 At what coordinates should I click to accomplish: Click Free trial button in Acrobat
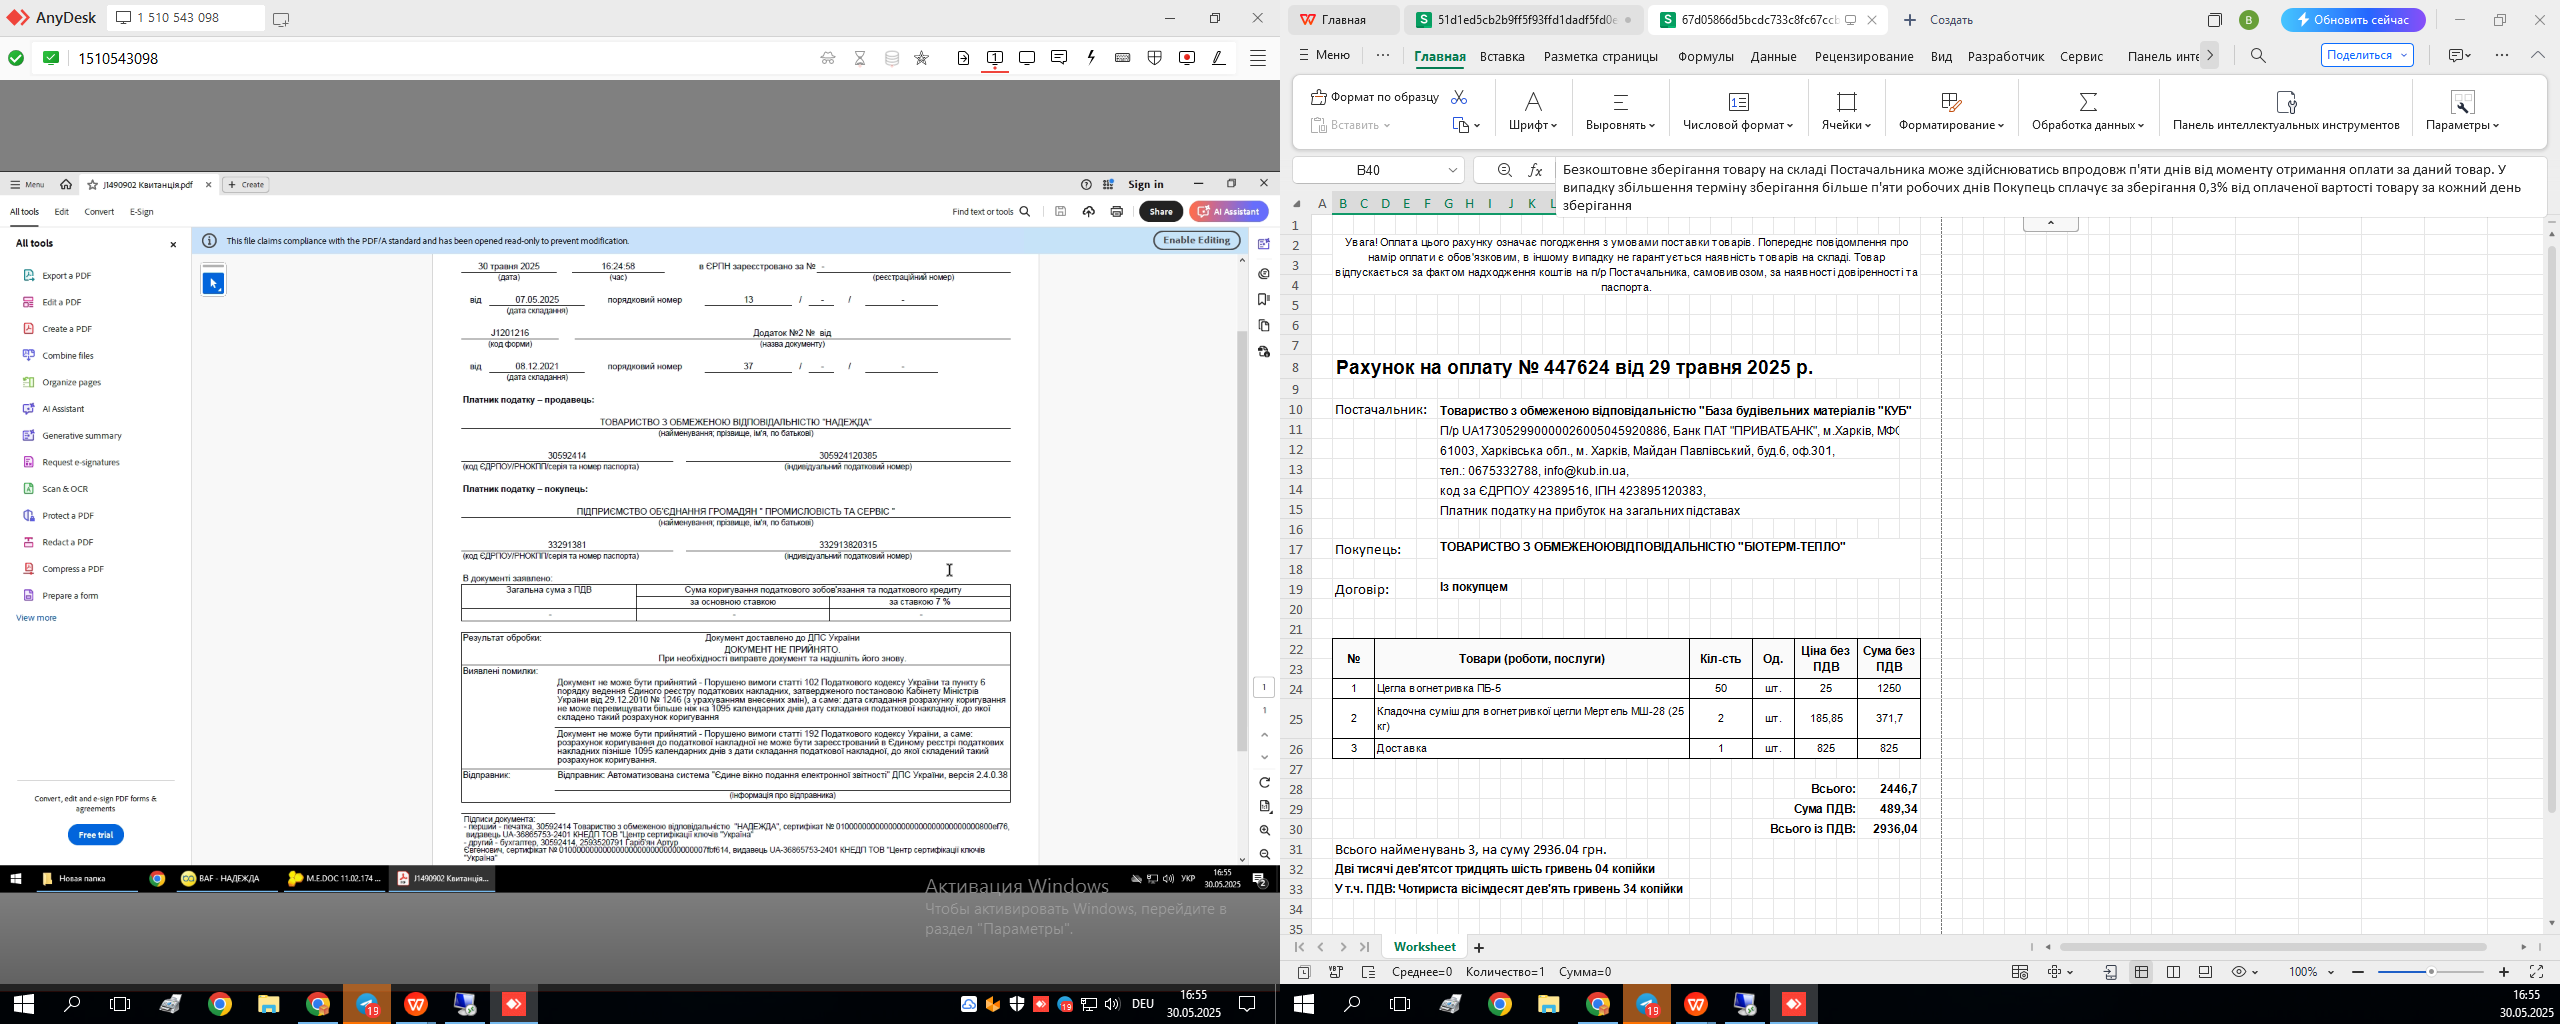pos(96,835)
